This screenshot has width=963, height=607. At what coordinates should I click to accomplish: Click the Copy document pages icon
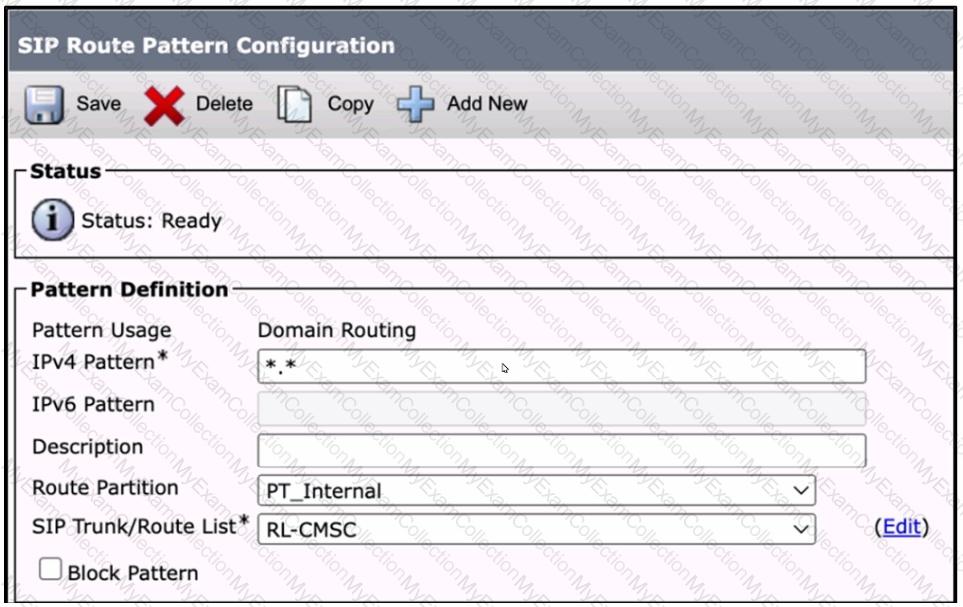point(294,105)
